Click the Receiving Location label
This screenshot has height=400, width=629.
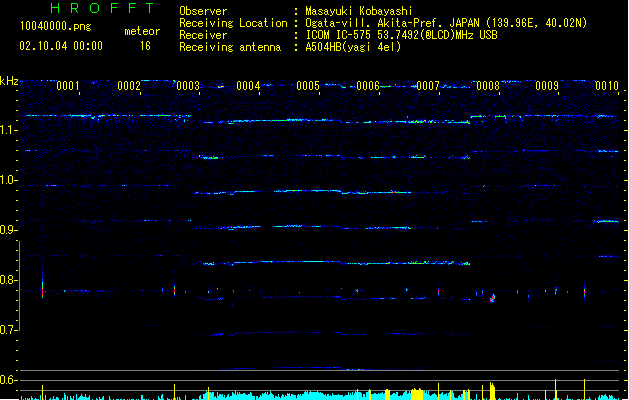(x=233, y=23)
